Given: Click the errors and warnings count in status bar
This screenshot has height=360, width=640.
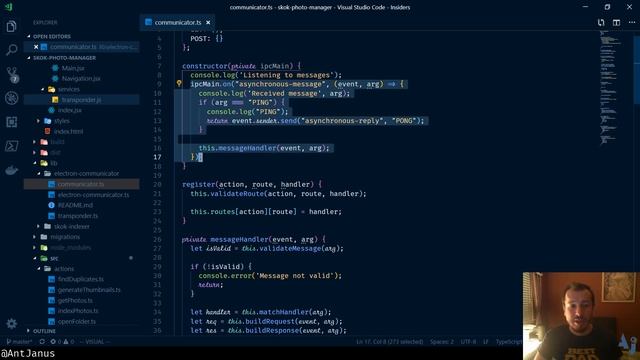Looking at the screenshot, I should pyautogui.click(x=62, y=342).
